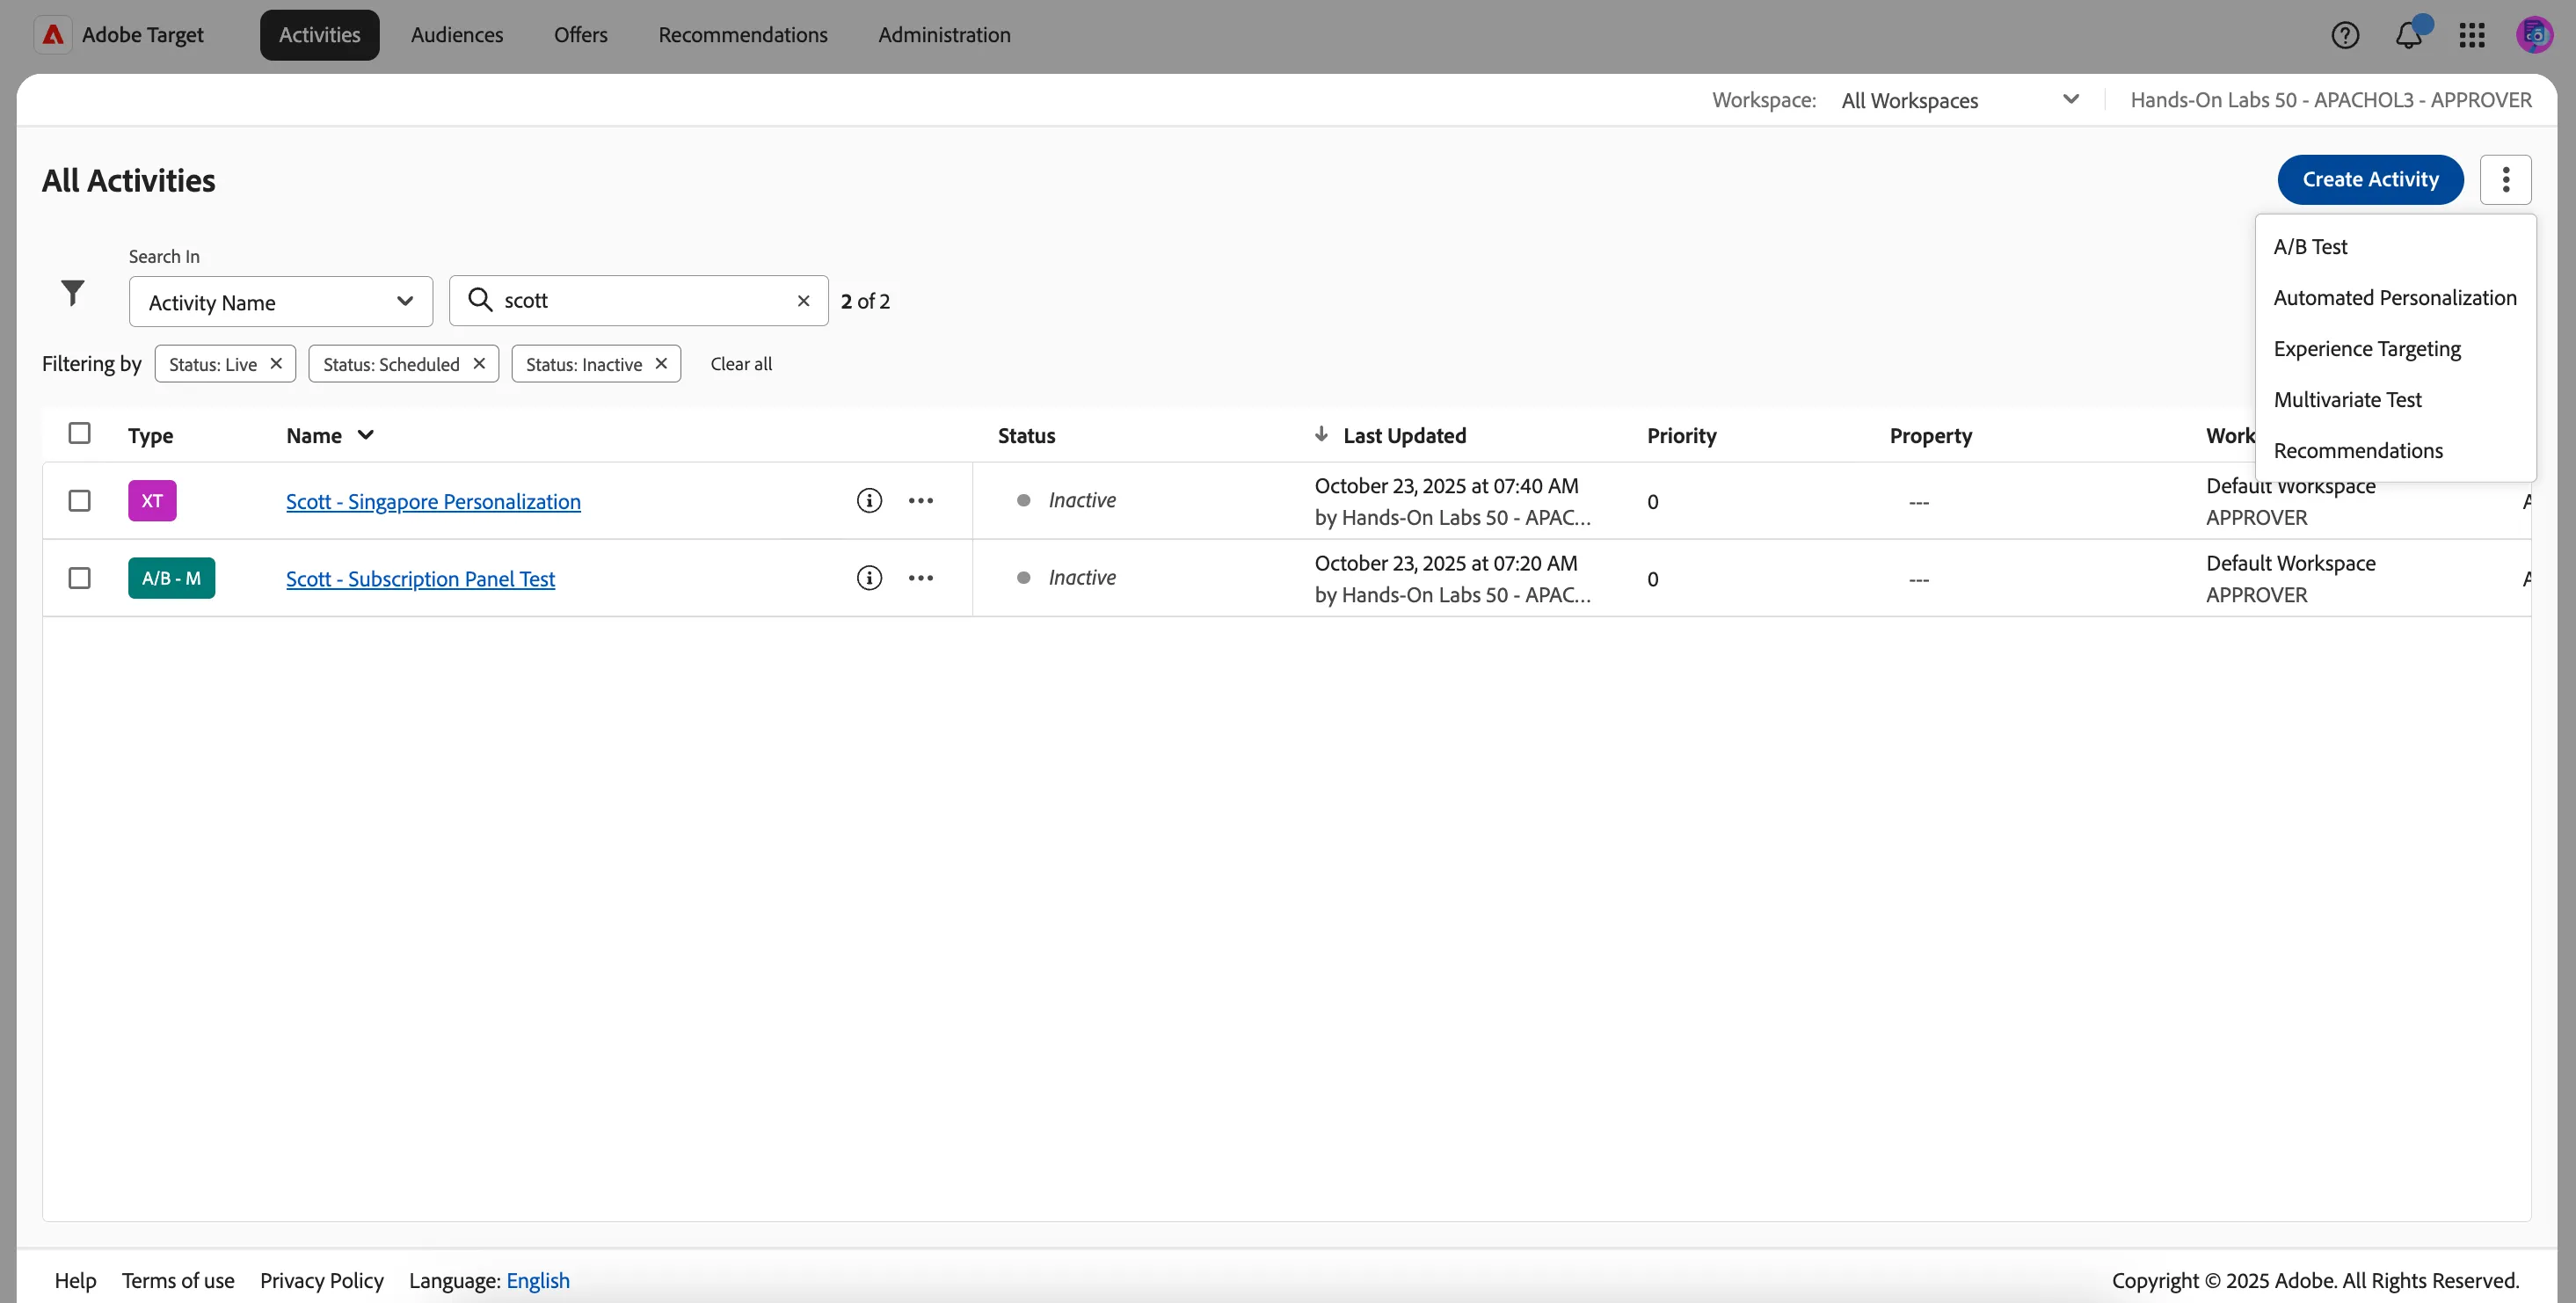Remove the Status: Live filter
This screenshot has width=2576, height=1303.
pyautogui.click(x=276, y=363)
